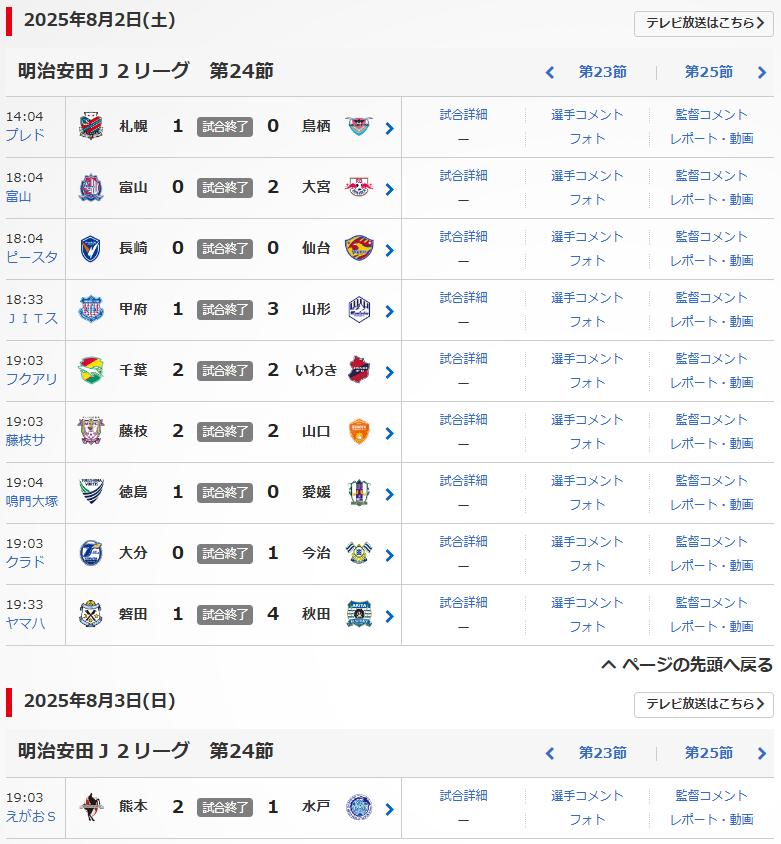The height and width of the screenshot is (844, 781).
Task: Expand the Kofu vs Yamagata match arrow
Action: click(x=389, y=311)
